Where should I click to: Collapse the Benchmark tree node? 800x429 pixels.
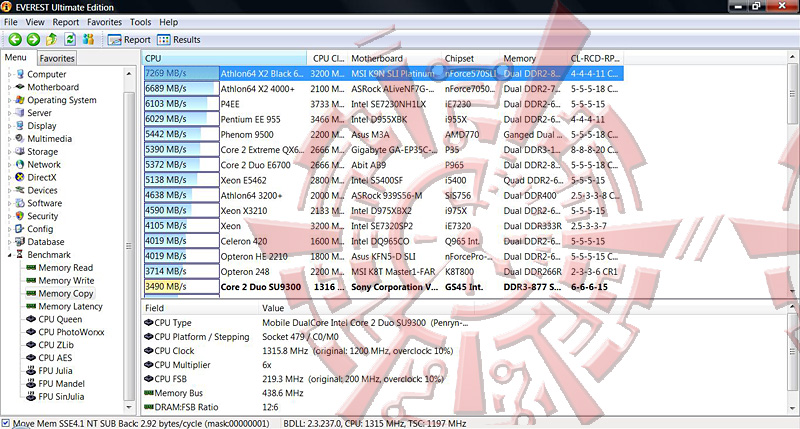(9, 255)
